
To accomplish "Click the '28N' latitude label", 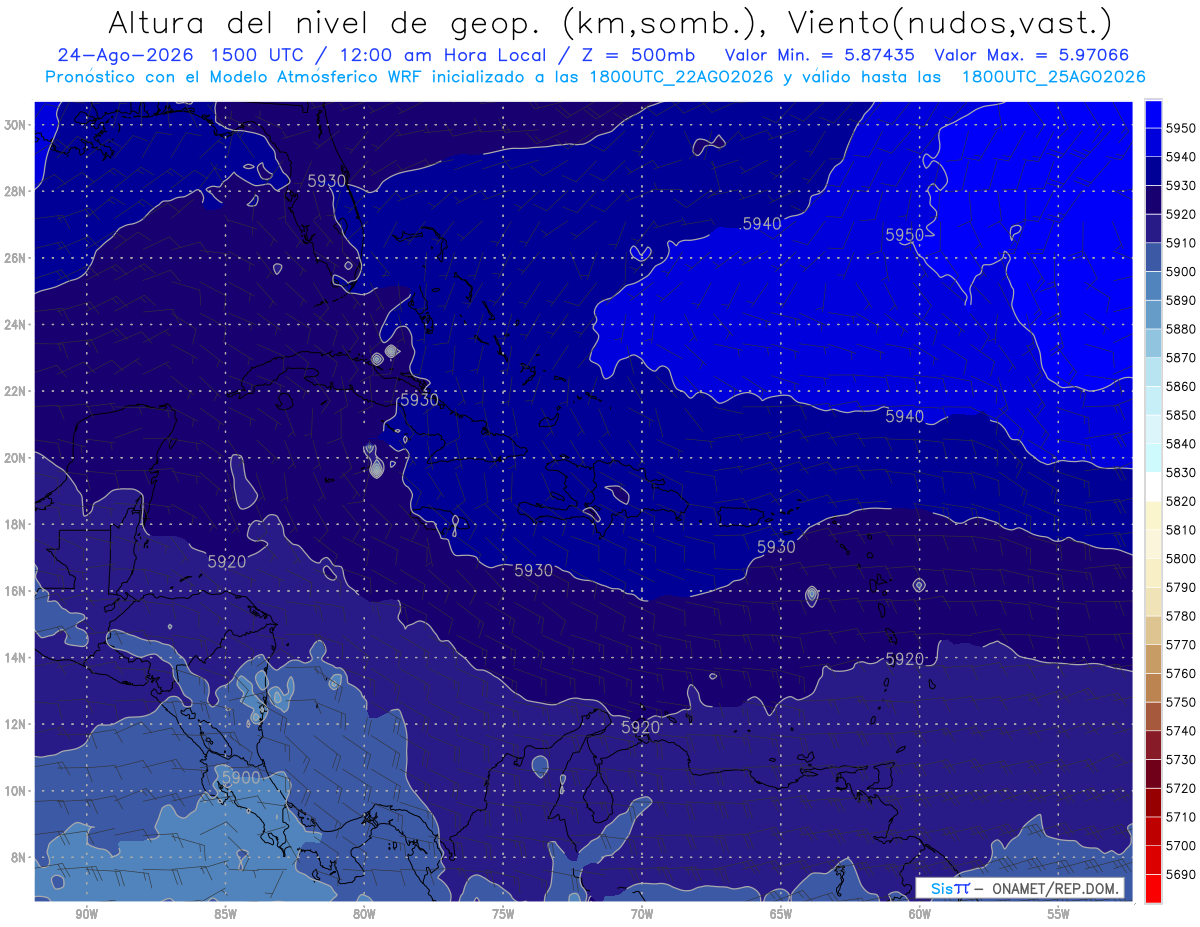I will pos(15,191).
